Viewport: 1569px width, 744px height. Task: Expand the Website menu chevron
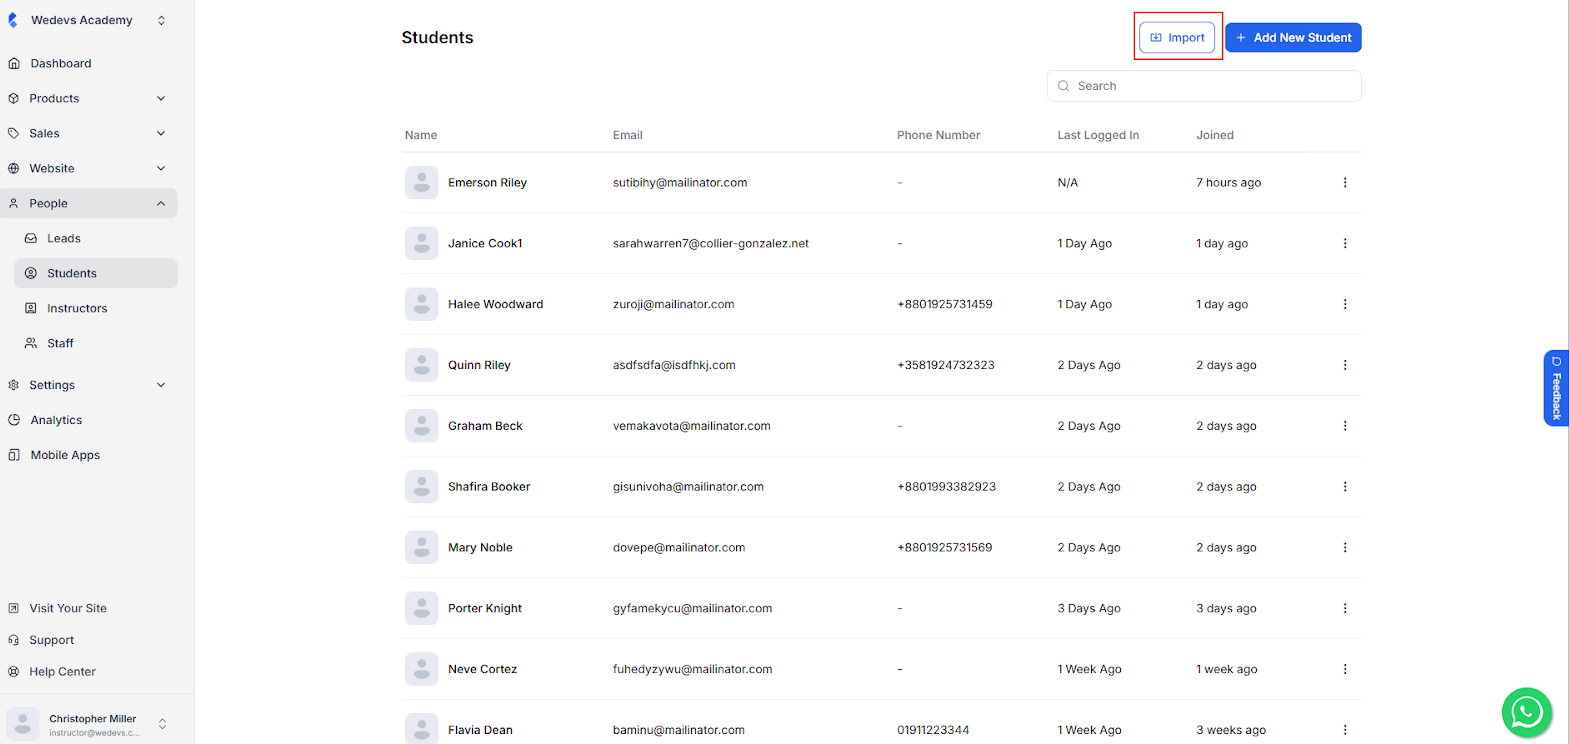pos(161,168)
